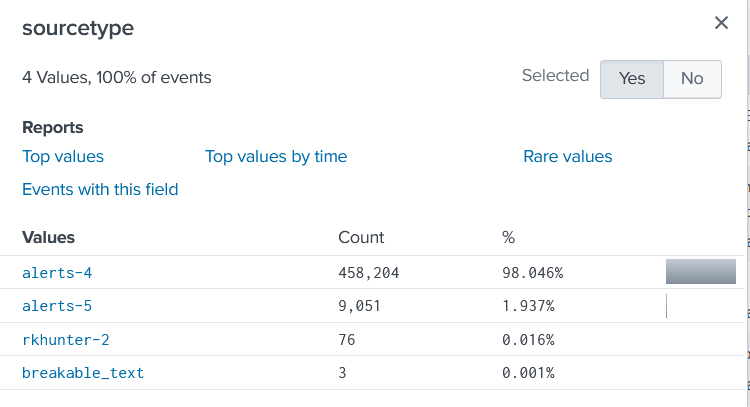The image size is (750, 407).
Task: Open the Top values report
Action: [63, 157]
